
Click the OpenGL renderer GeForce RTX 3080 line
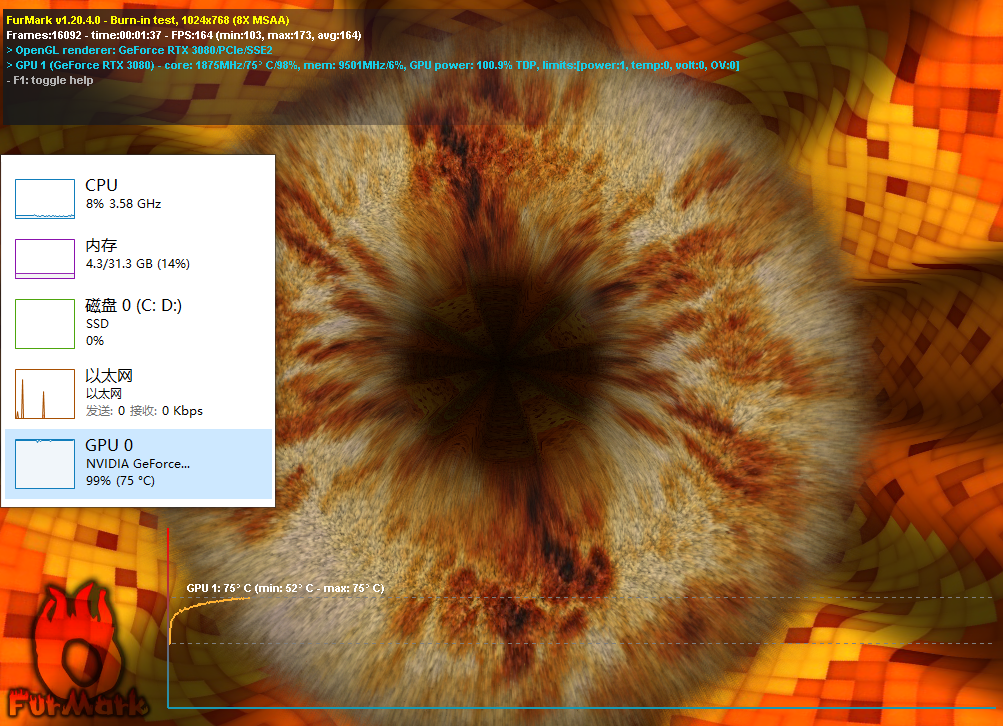(x=139, y=50)
